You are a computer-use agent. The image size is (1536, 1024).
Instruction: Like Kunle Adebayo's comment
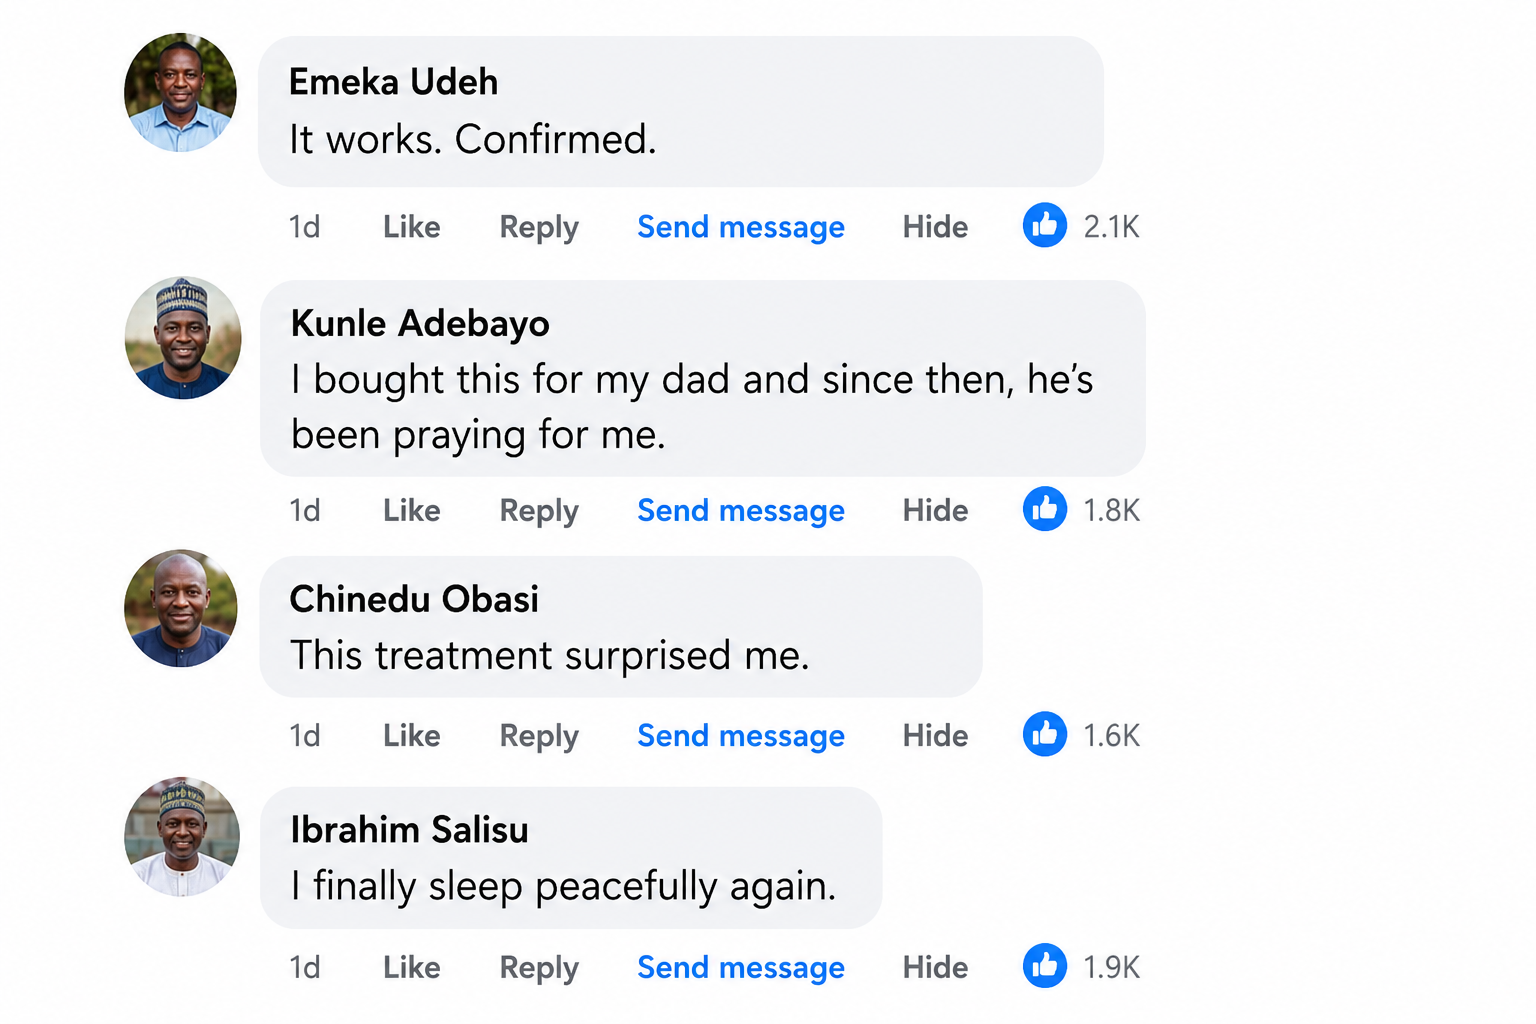pyautogui.click(x=411, y=511)
